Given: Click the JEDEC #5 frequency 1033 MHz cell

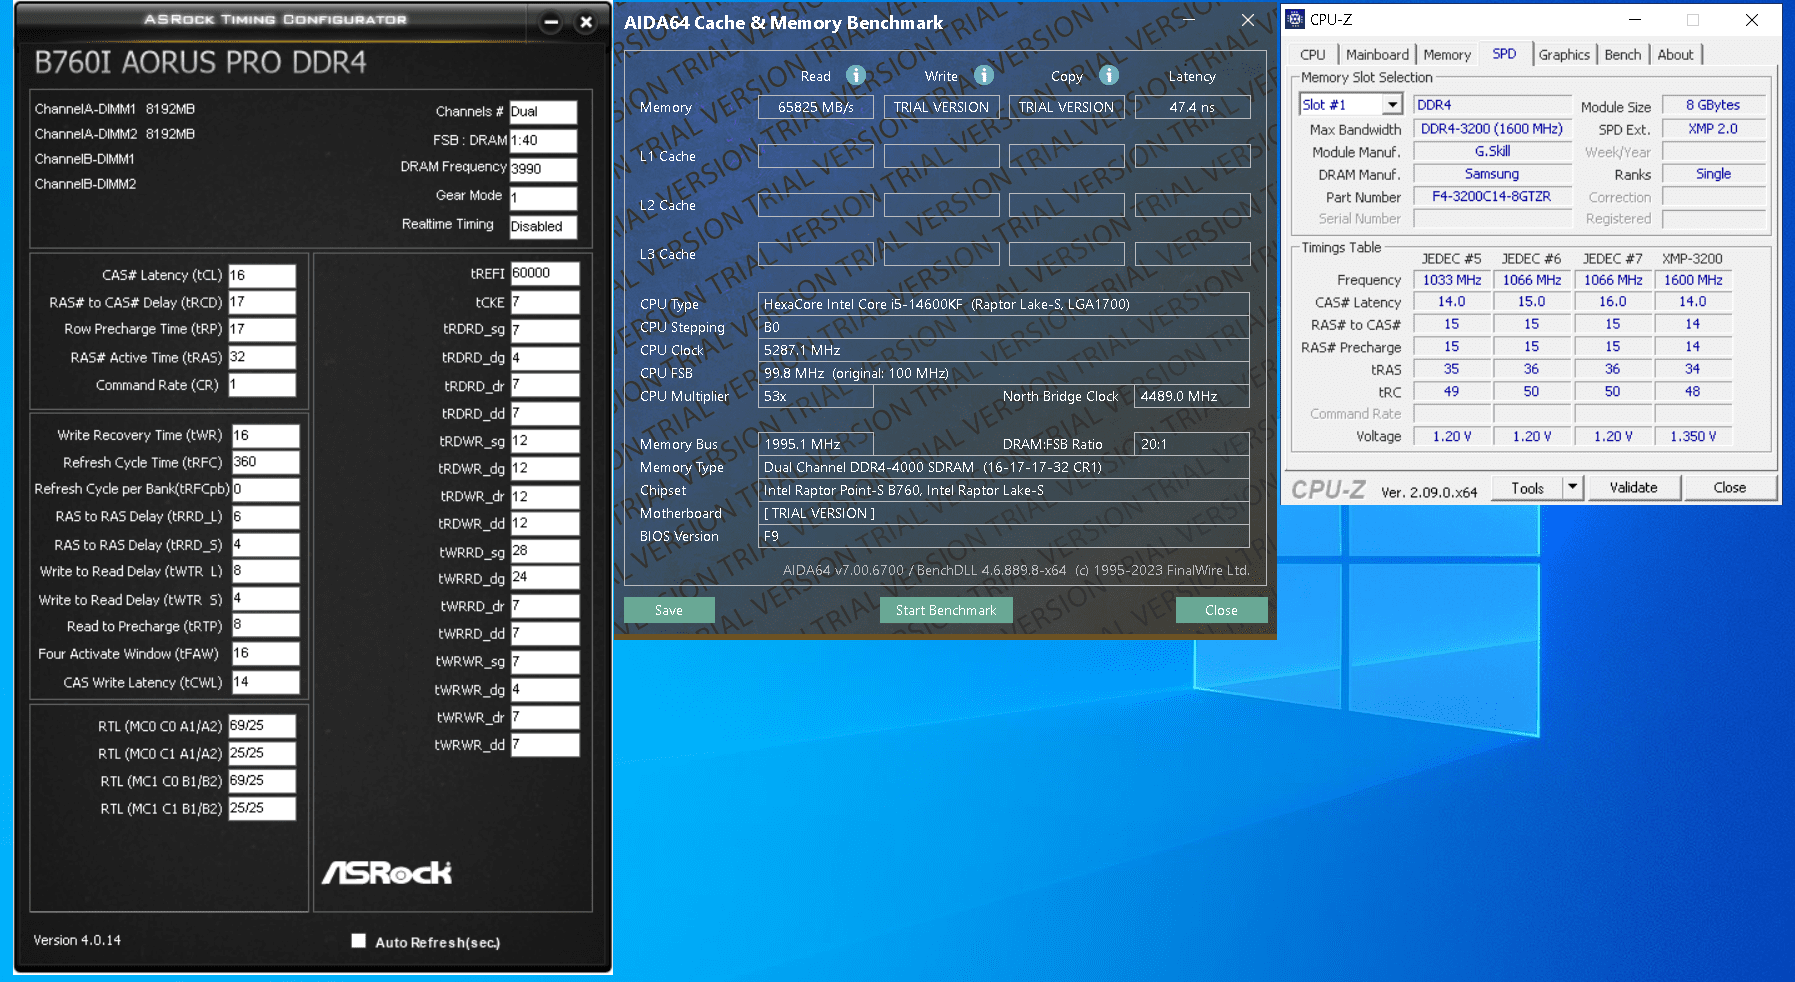Looking at the screenshot, I should pyautogui.click(x=1451, y=280).
